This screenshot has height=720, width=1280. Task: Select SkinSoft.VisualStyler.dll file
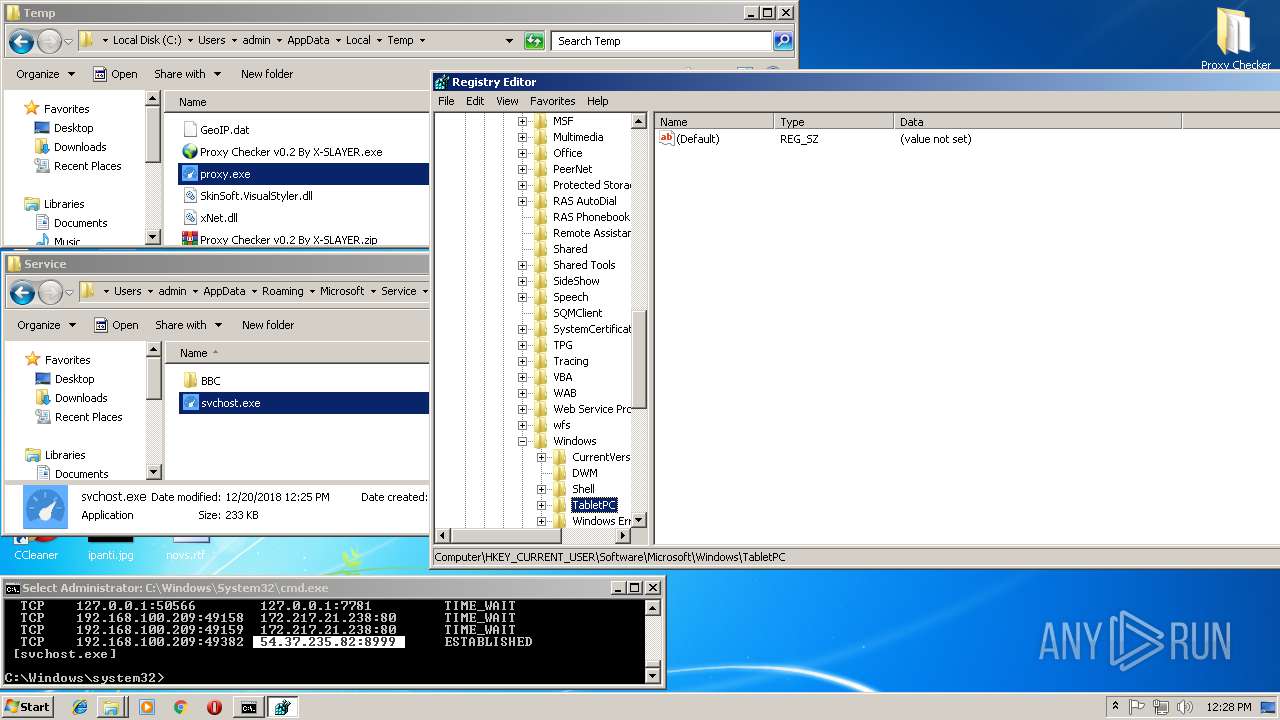(x=256, y=196)
